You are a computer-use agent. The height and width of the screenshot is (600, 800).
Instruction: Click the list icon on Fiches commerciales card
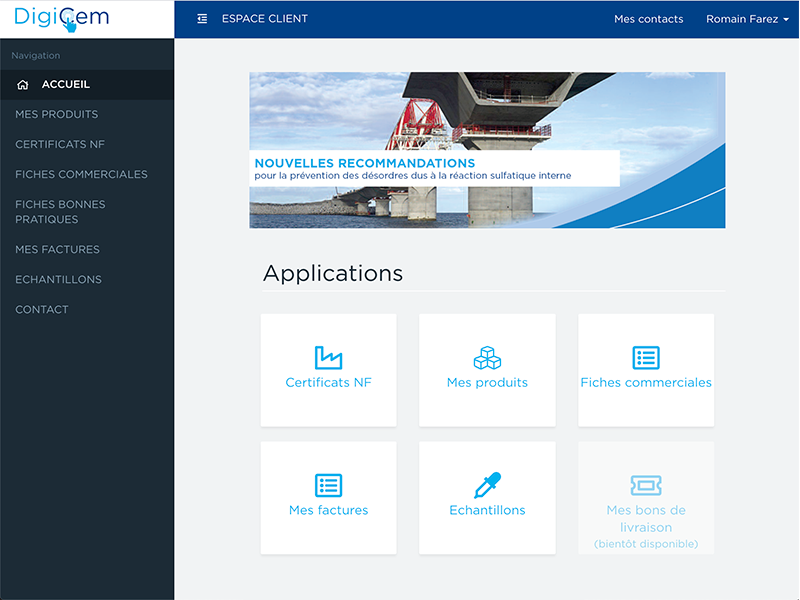(x=646, y=357)
